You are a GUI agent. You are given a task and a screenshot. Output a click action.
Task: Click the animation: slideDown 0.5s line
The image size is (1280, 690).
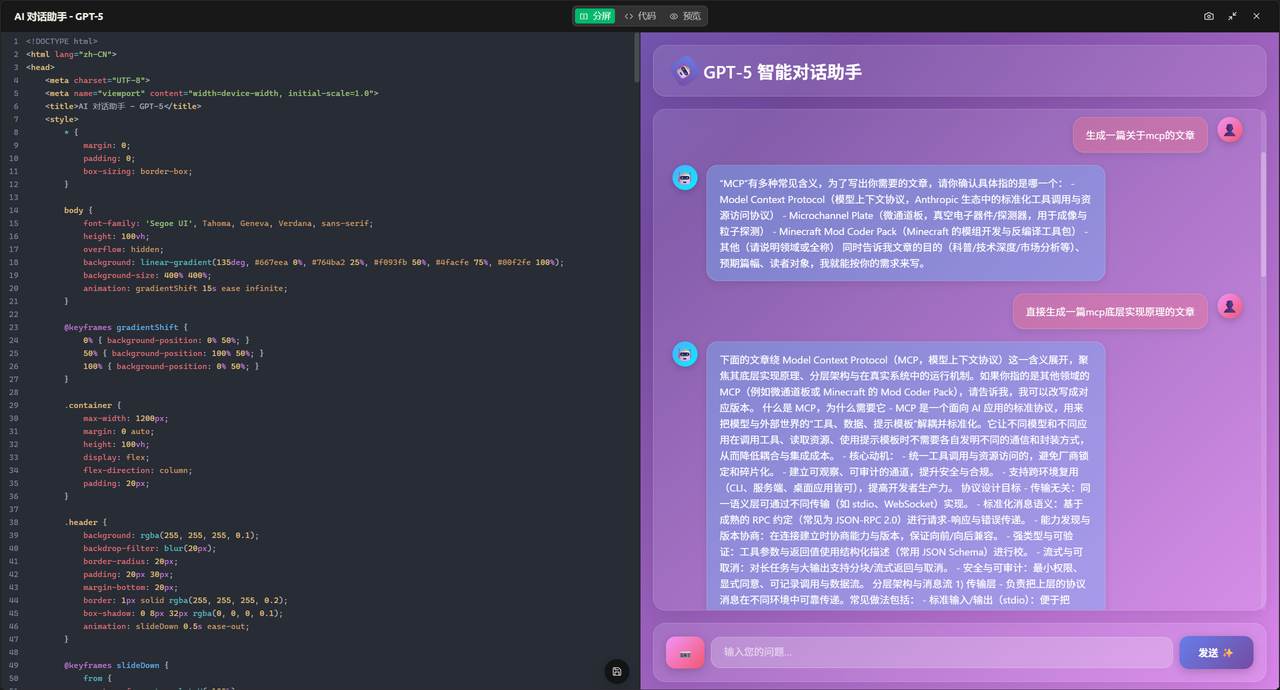click(166, 626)
